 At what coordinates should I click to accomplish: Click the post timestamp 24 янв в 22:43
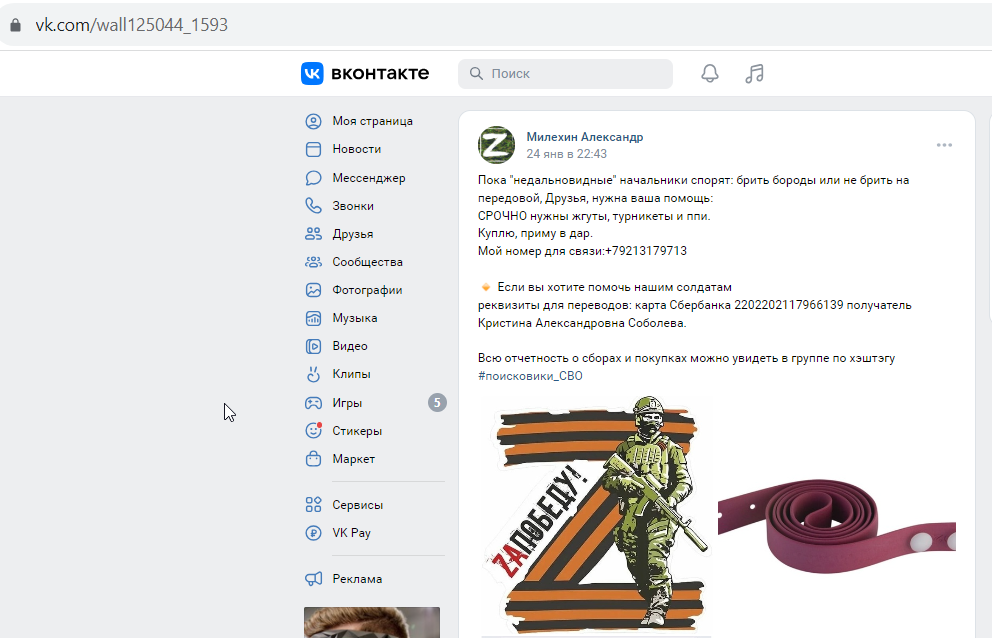pos(566,154)
